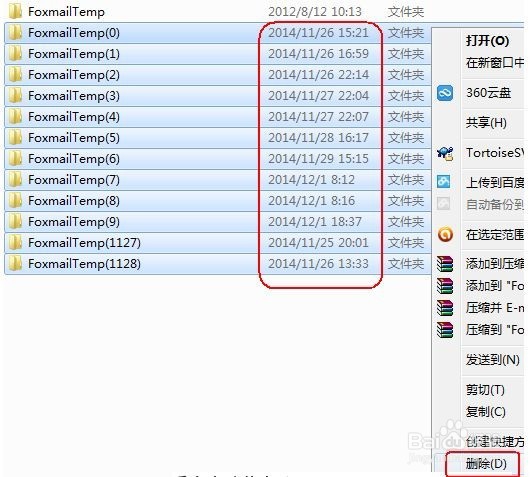Image resolution: width=532 pixels, height=477 pixels.
Task: Open the 发送到(N) submenu
Action: (x=492, y=359)
